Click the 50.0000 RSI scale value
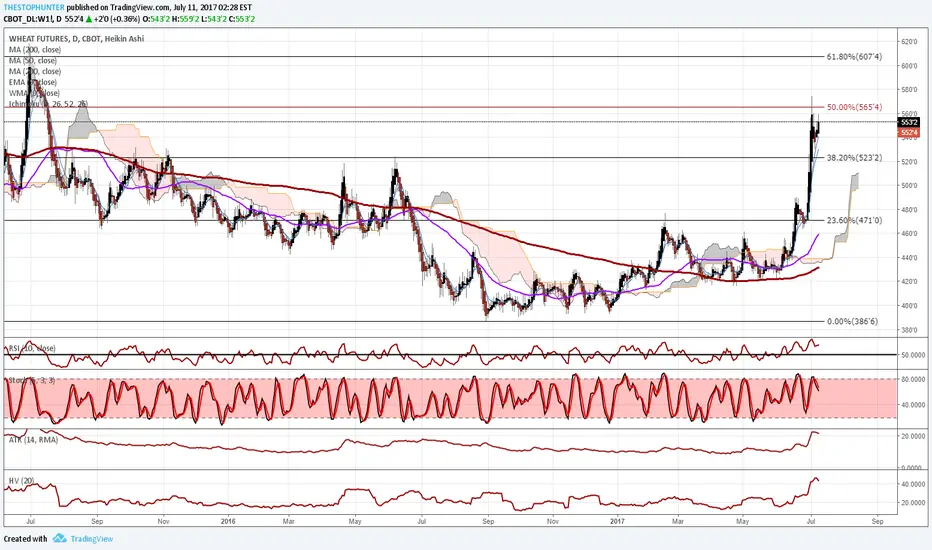This screenshot has width=932, height=550. pyautogui.click(x=912, y=354)
